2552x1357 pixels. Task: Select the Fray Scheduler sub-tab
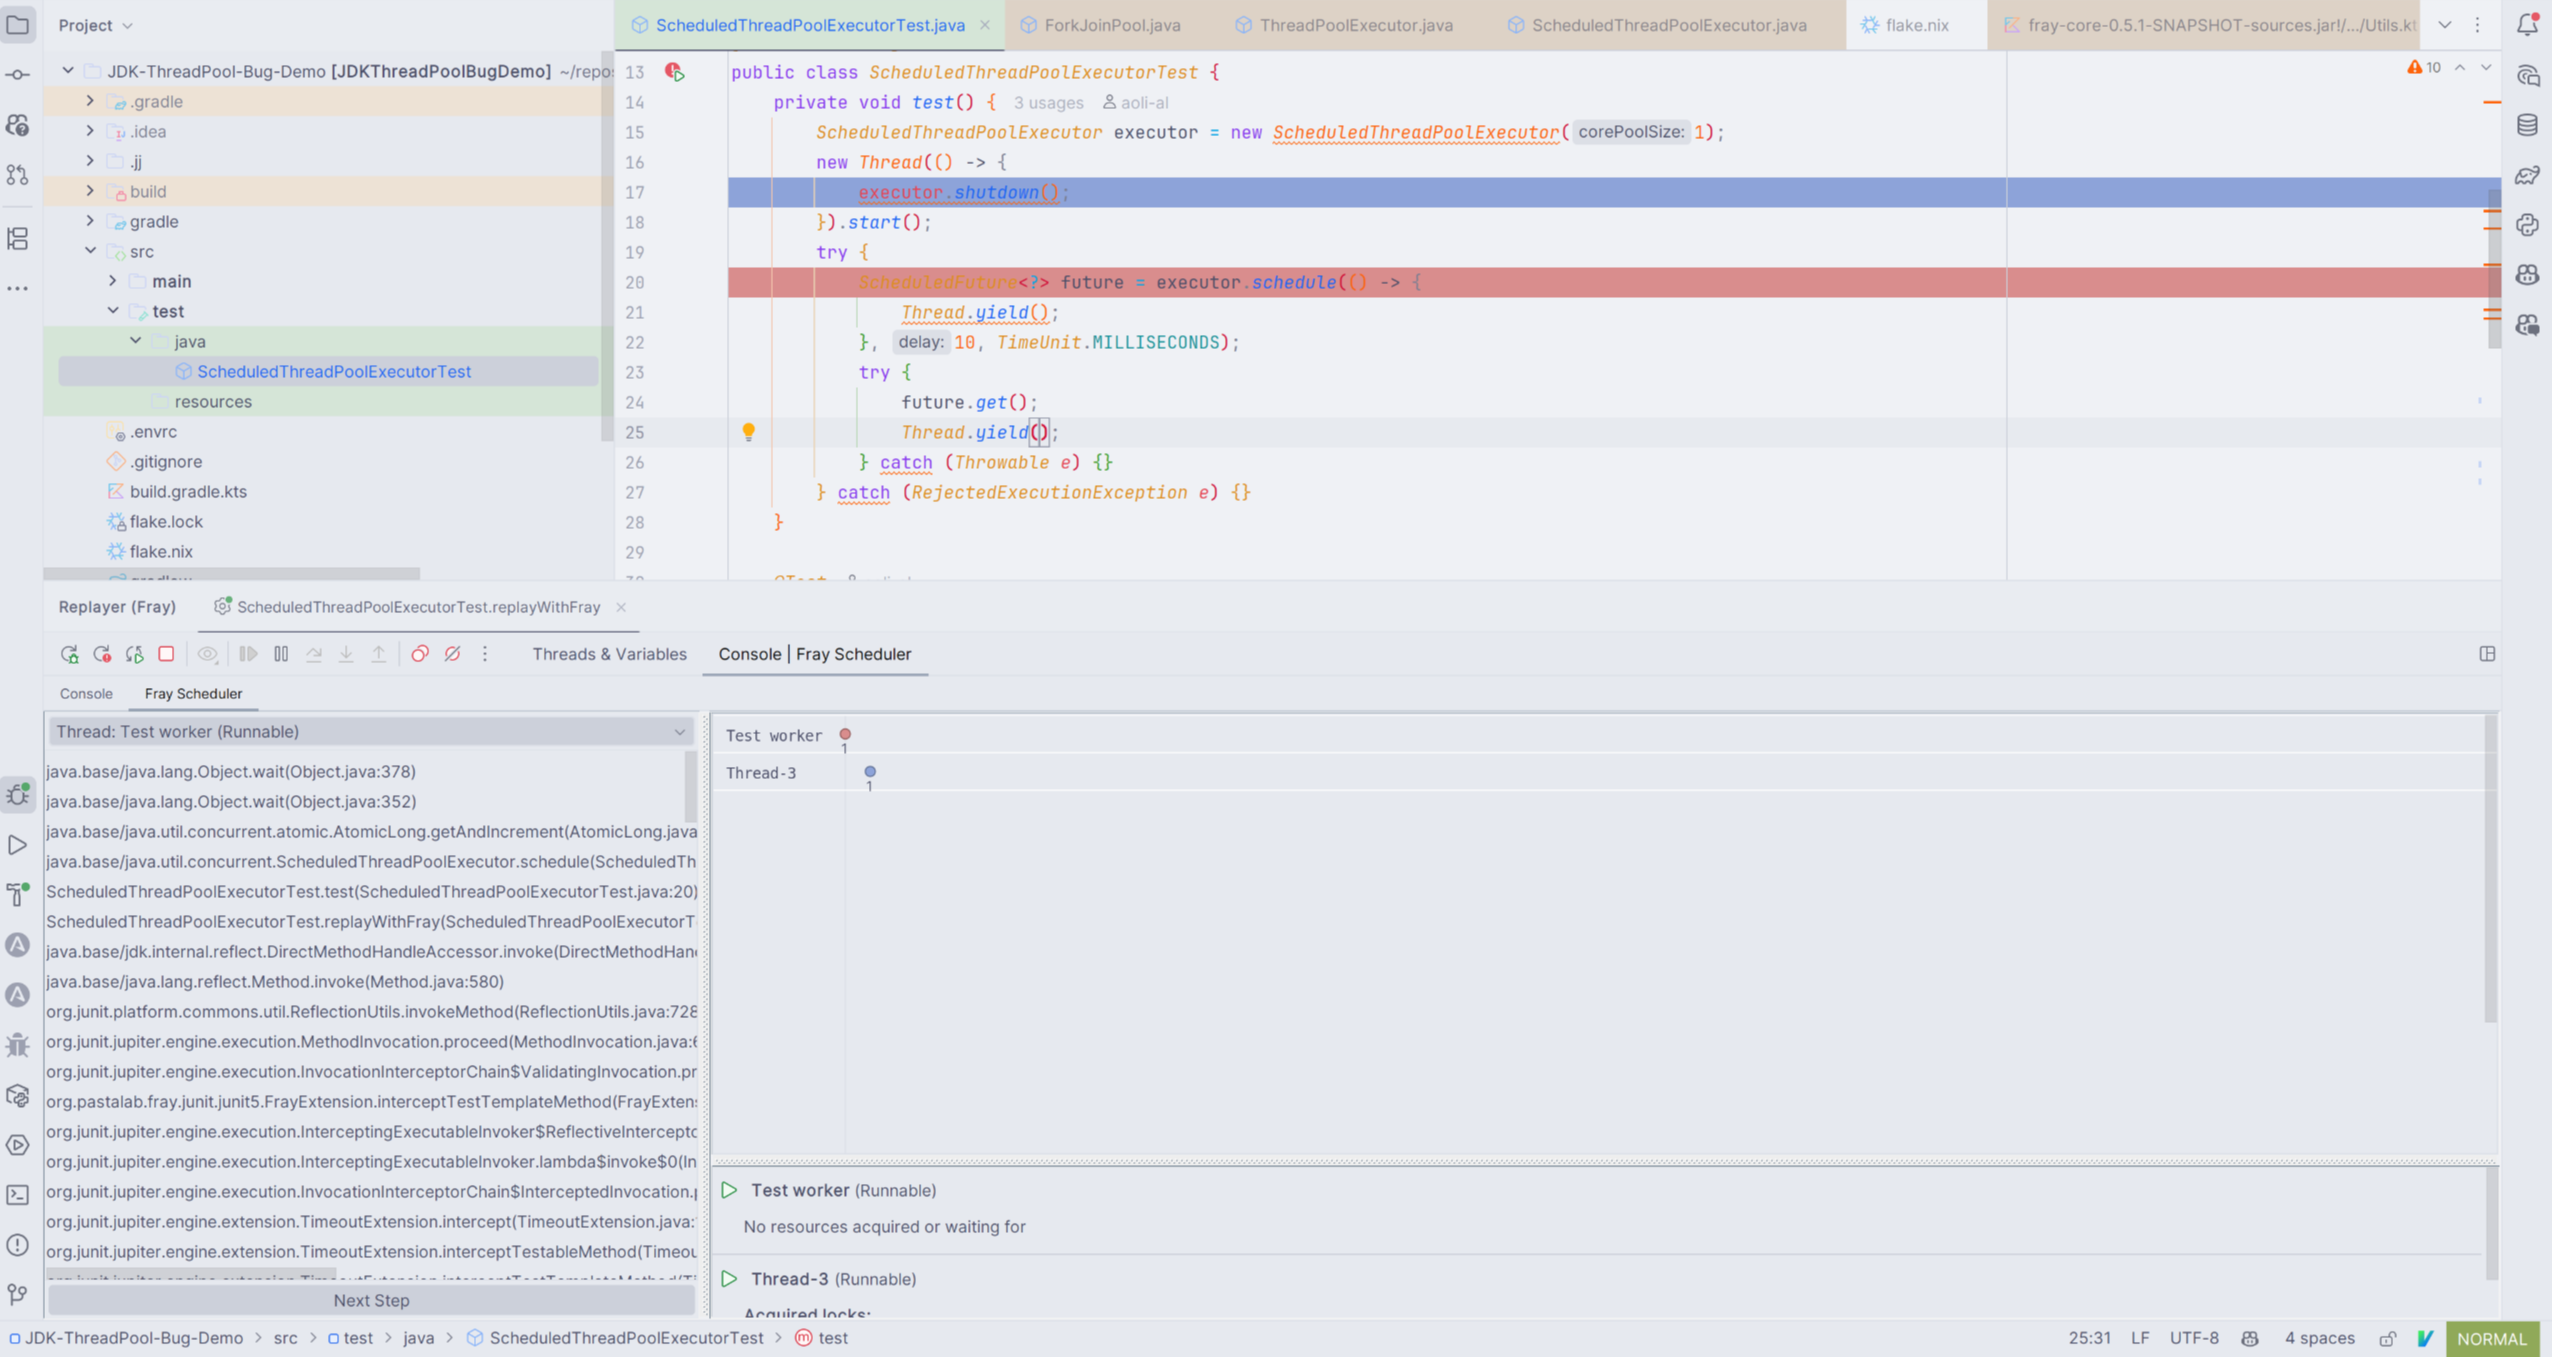click(193, 693)
